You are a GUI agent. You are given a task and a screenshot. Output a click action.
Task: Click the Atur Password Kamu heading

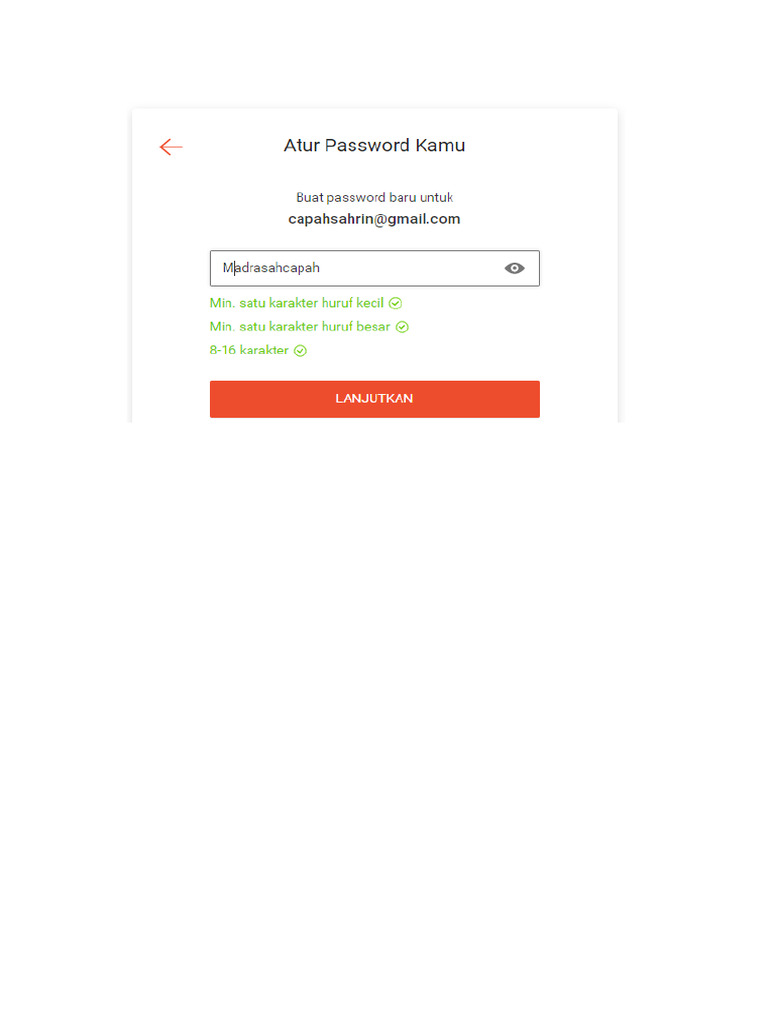(x=374, y=145)
